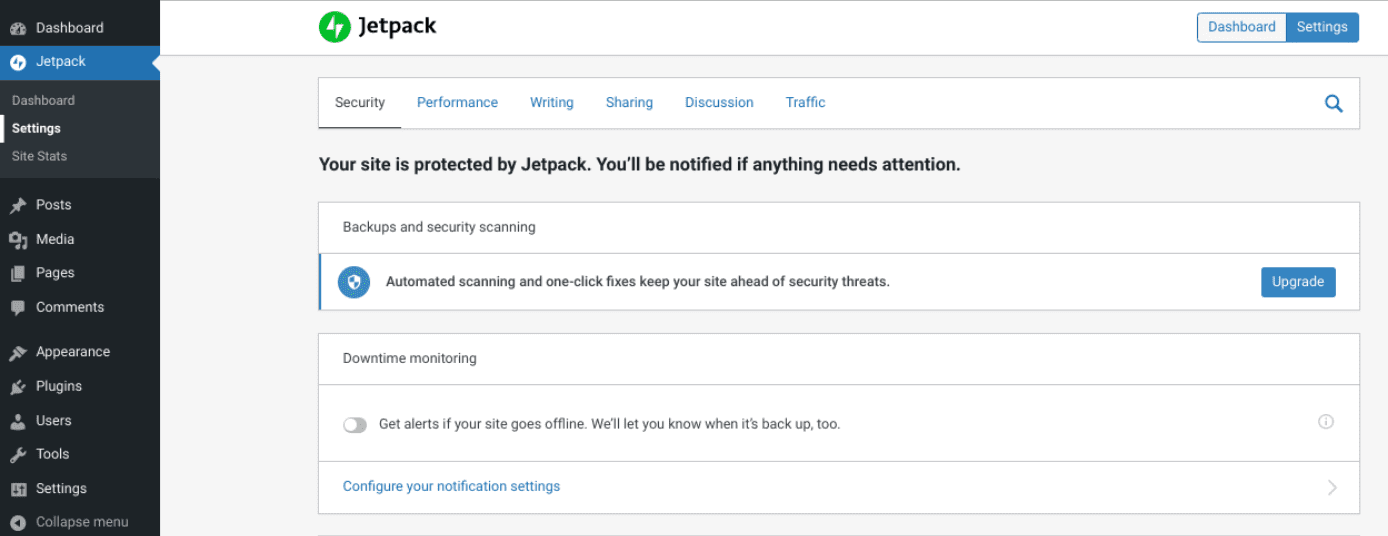Open the Appearance menu label
This screenshot has width=1388, height=536.
point(73,352)
